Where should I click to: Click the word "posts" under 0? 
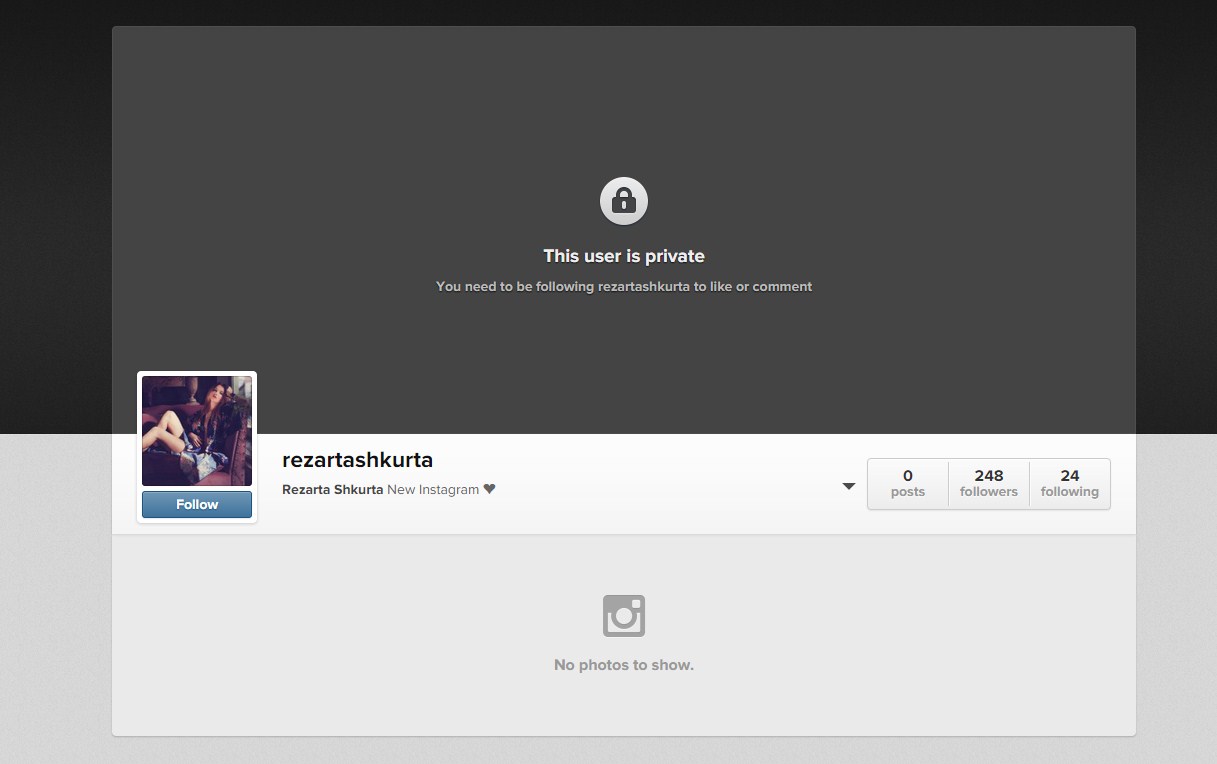pyautogui.click(x=907, y=492)
